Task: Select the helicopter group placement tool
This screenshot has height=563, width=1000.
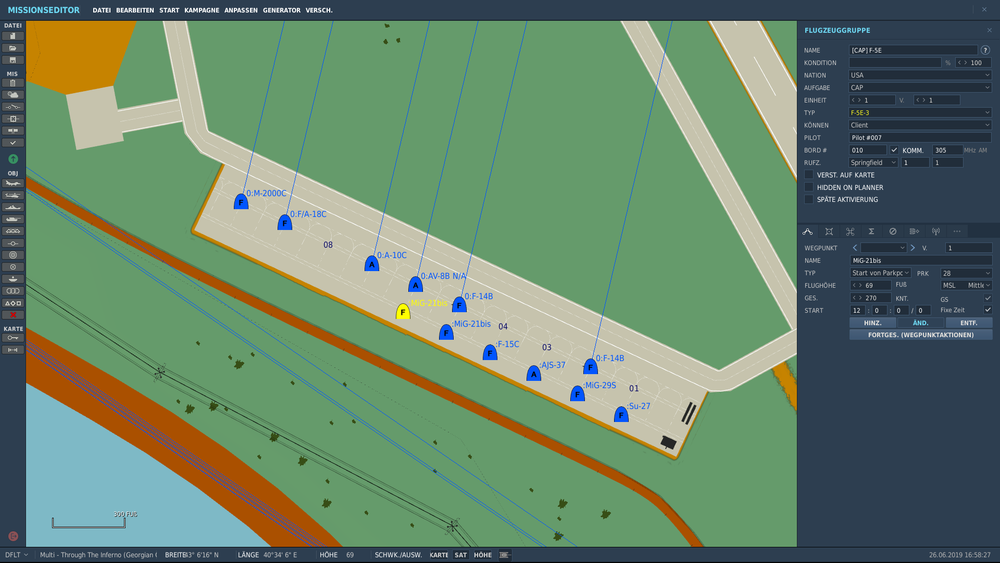Action: (x=13, y=195)
